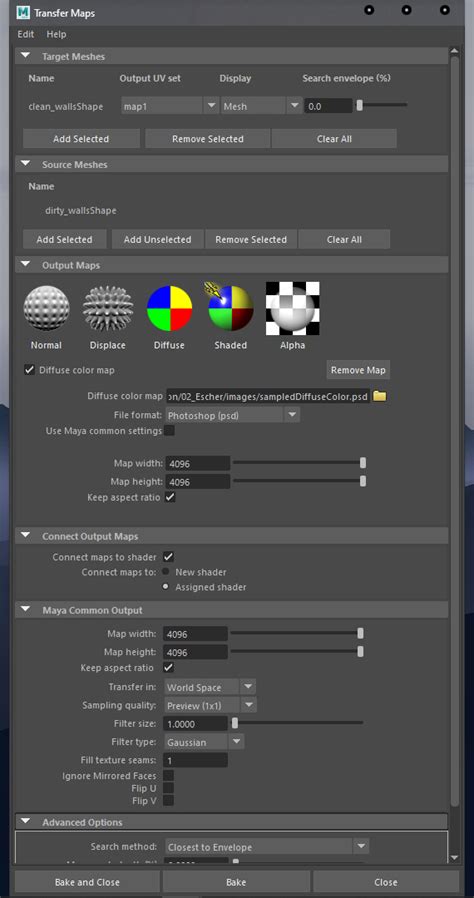Click the Filter size value field
Image resolution: width=474 pixels, height=898 pixels.
tap(196, 724)
